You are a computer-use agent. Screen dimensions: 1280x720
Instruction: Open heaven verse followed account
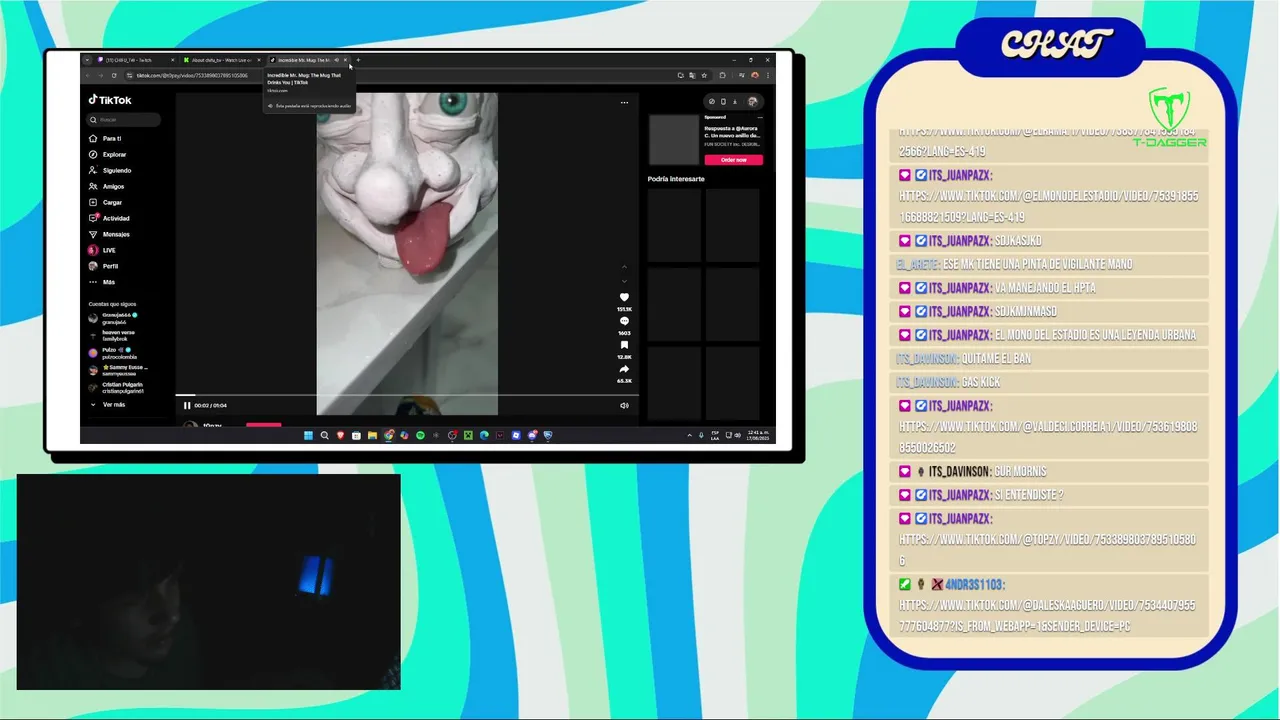112,335
